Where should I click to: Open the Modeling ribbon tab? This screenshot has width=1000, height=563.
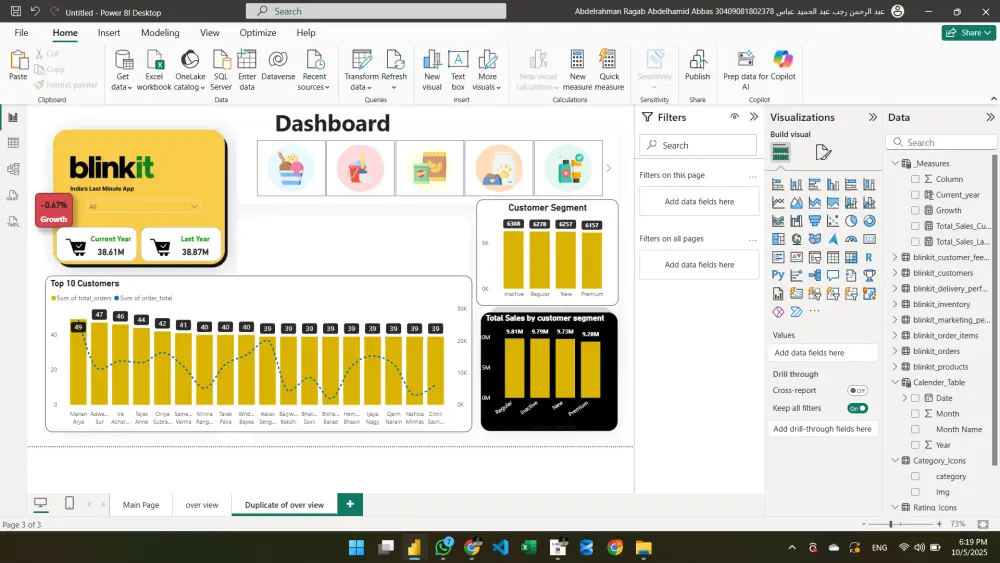160,33
